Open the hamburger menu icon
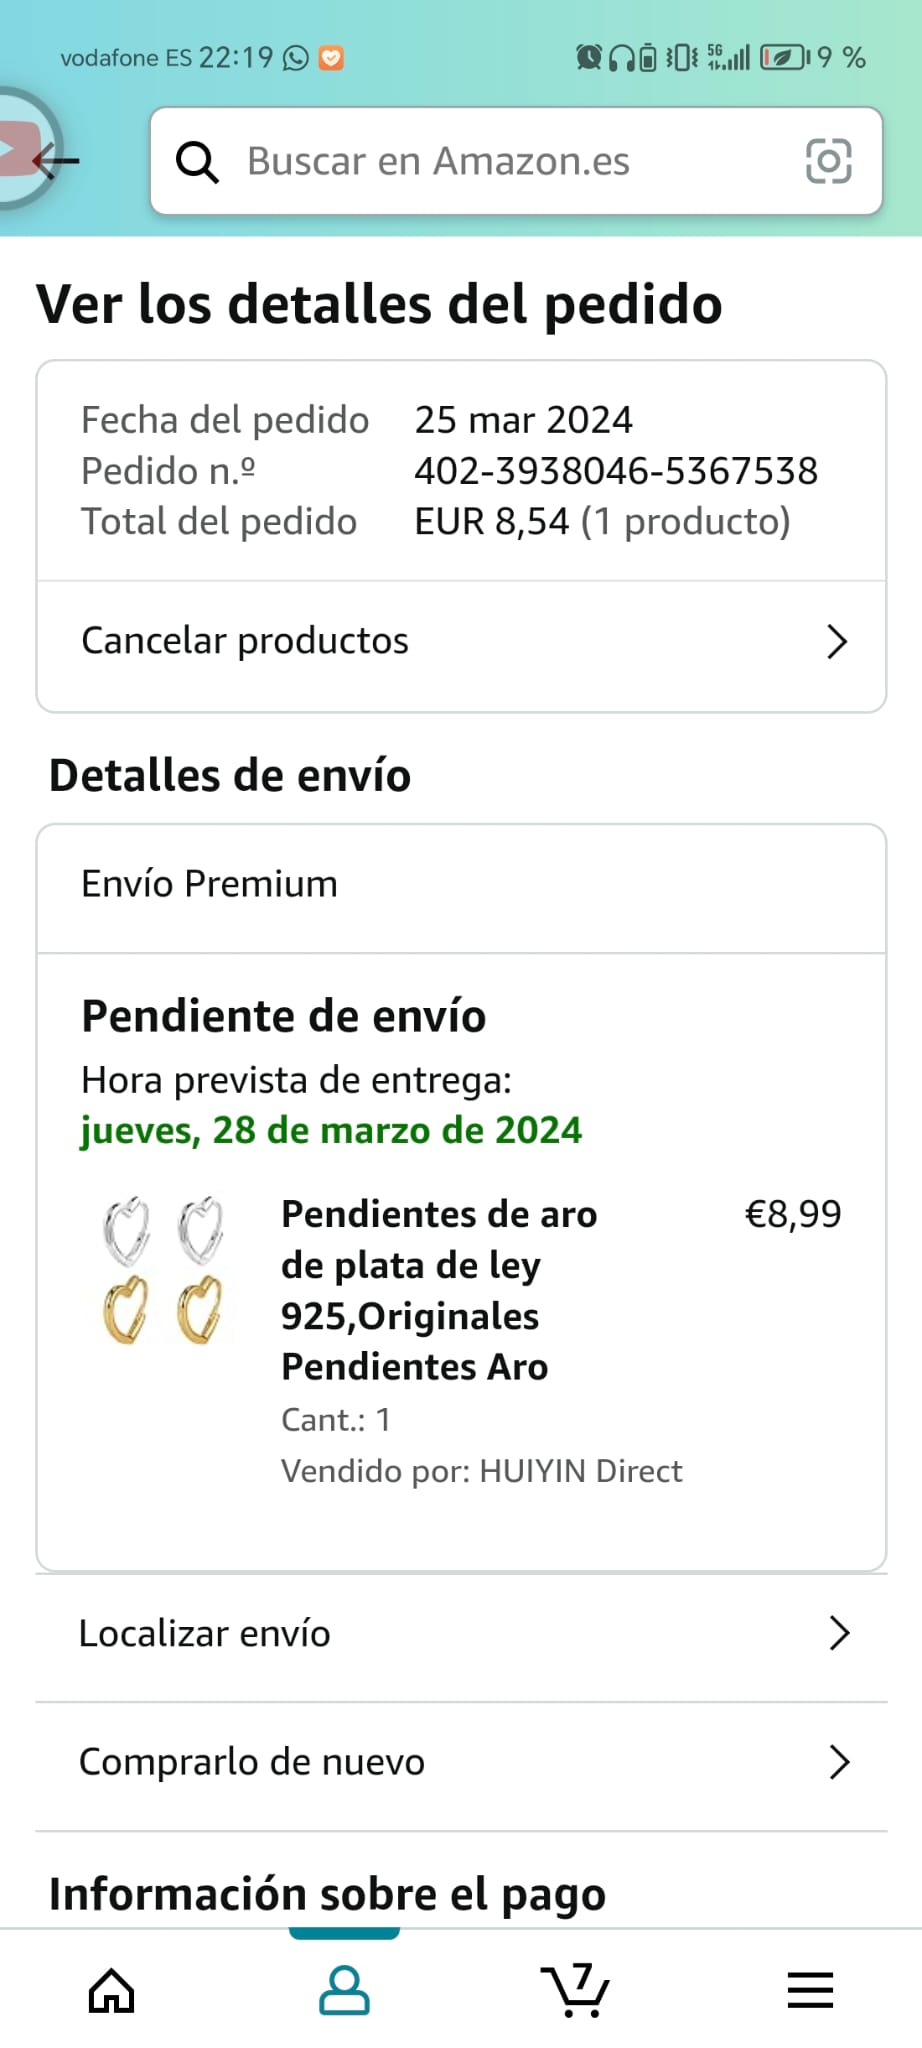 [810, 1990]
